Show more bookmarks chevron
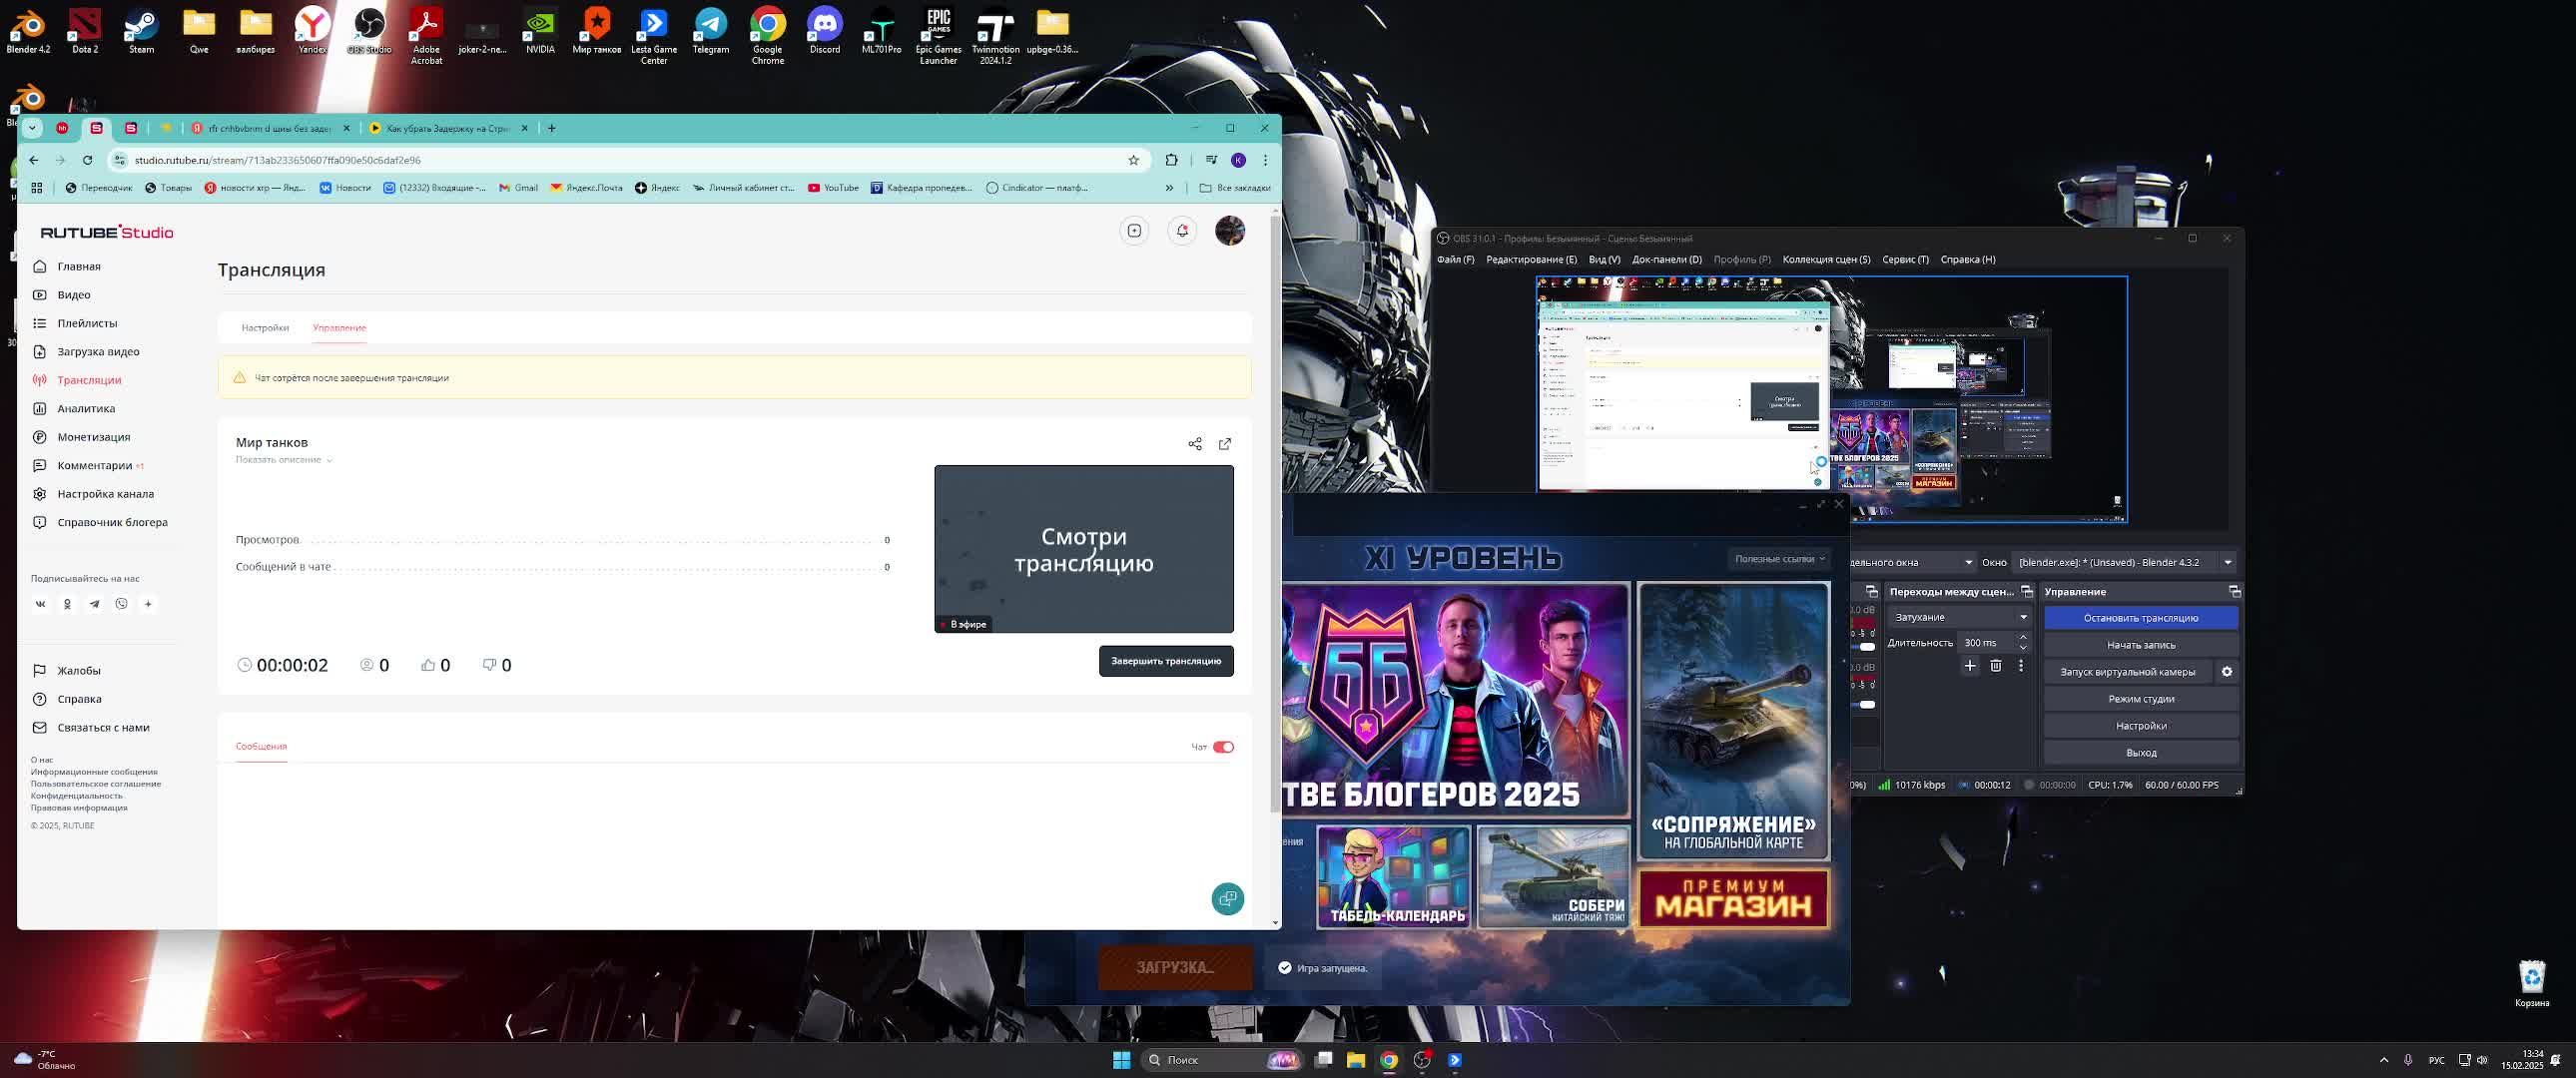Screen dimensions: 2576x1078 click(1169, 188)
